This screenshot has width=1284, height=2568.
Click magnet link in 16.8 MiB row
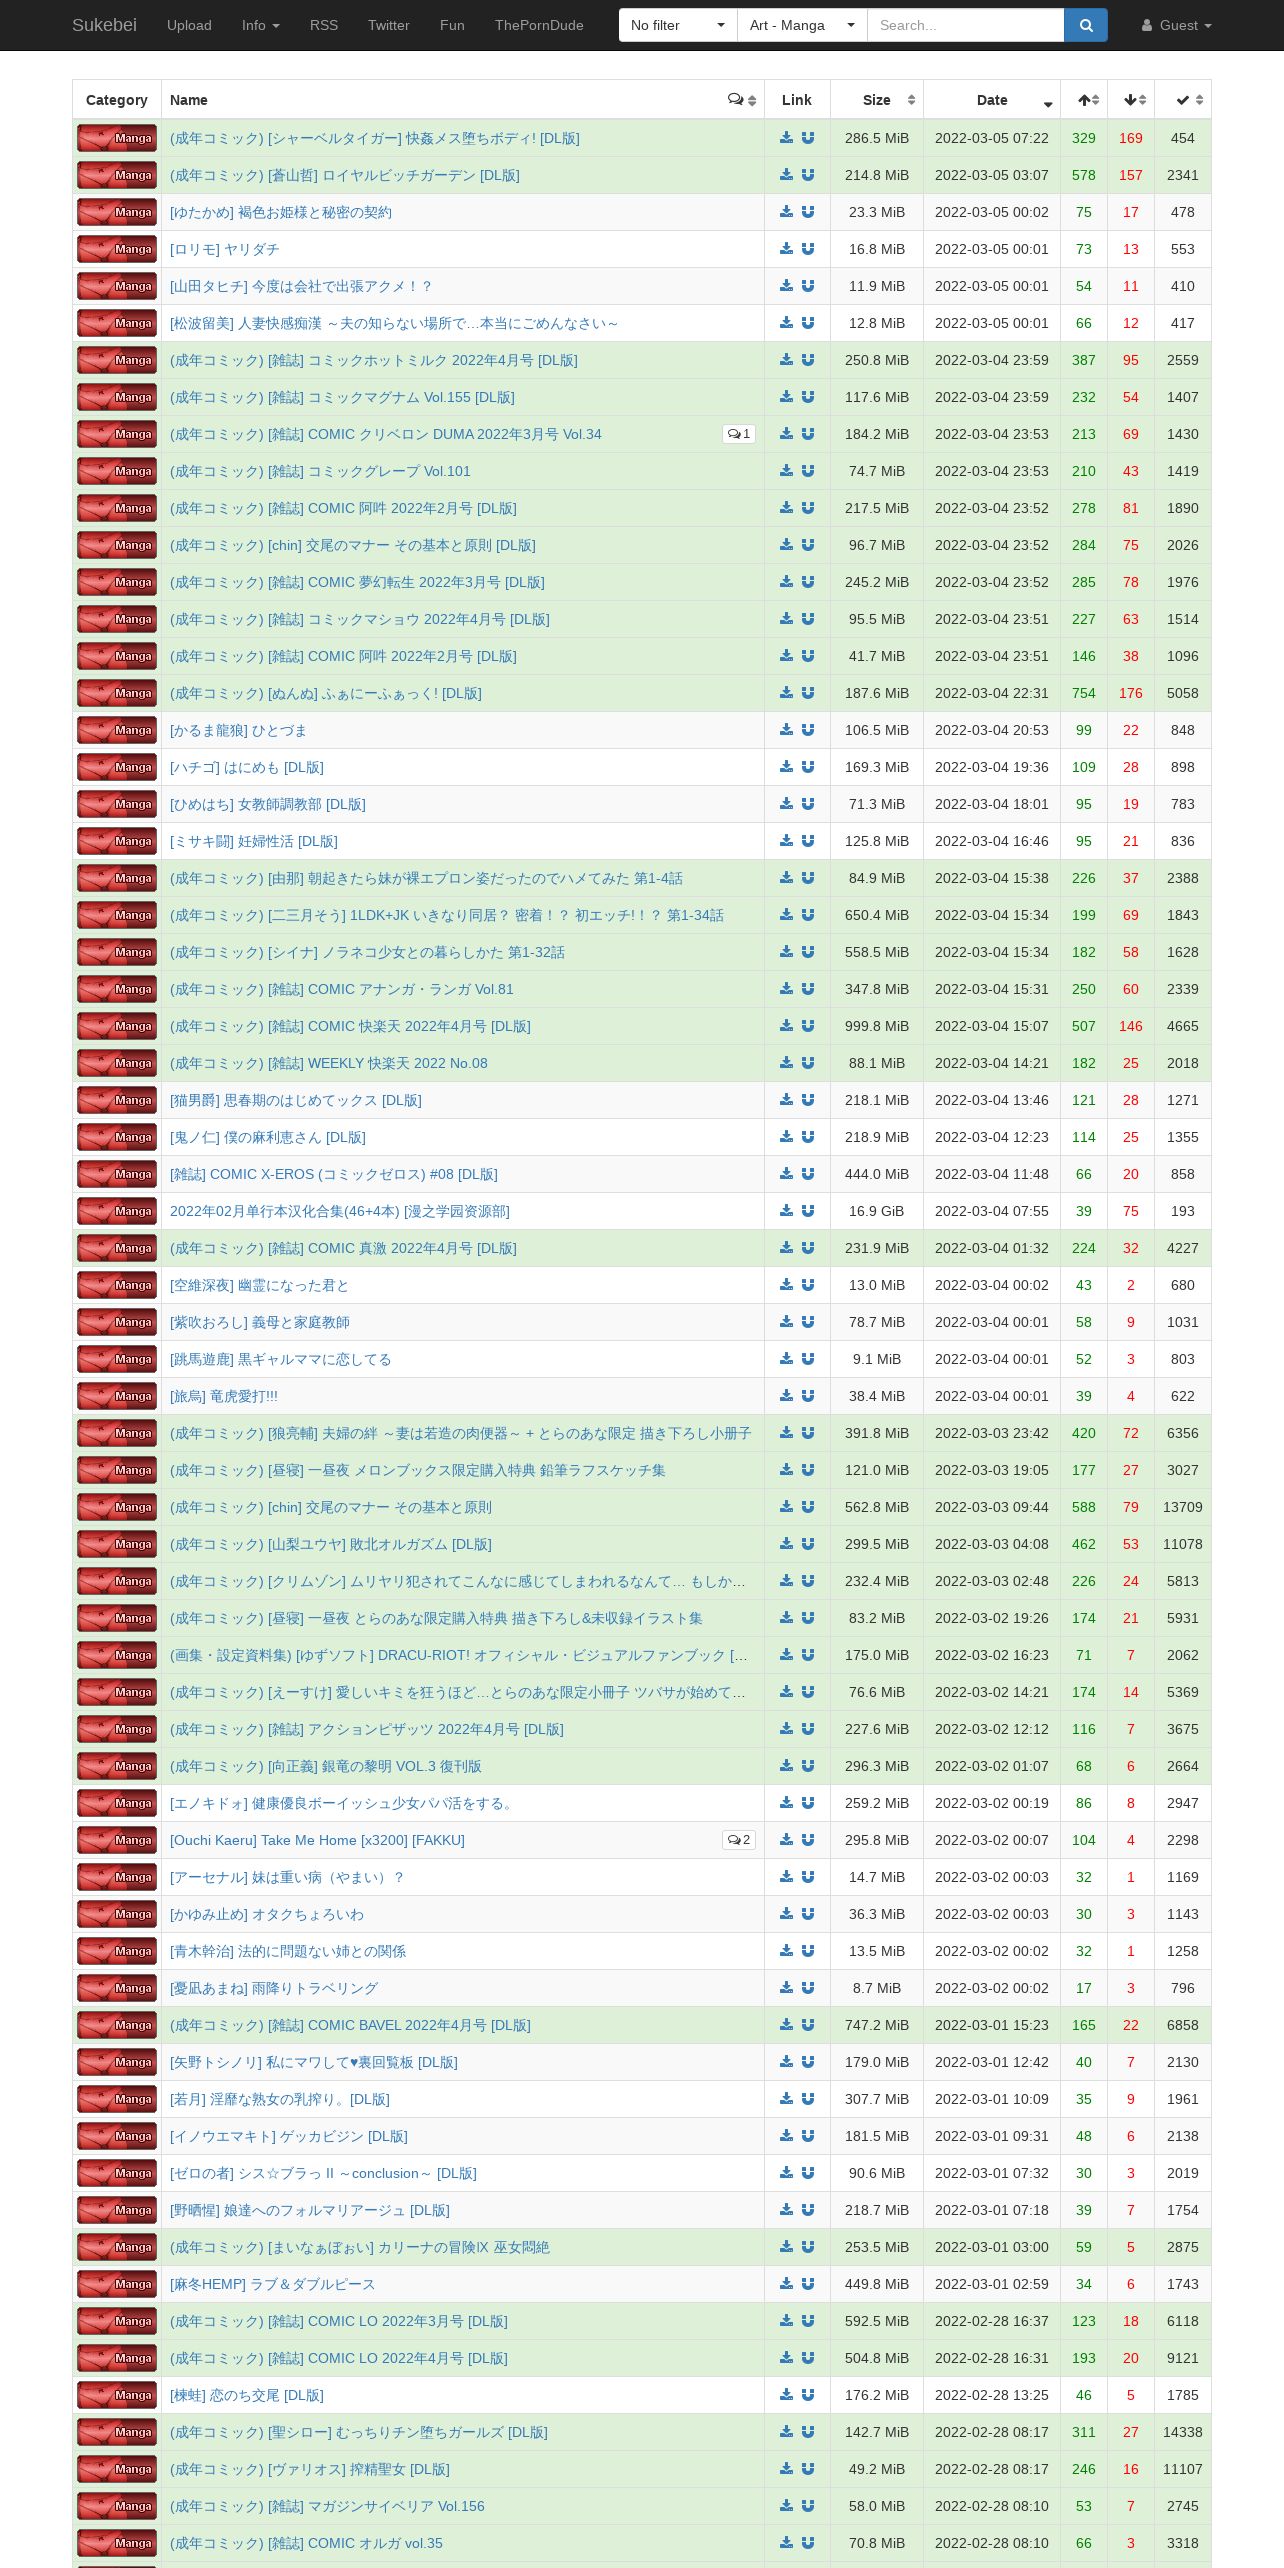click(808, 249)
